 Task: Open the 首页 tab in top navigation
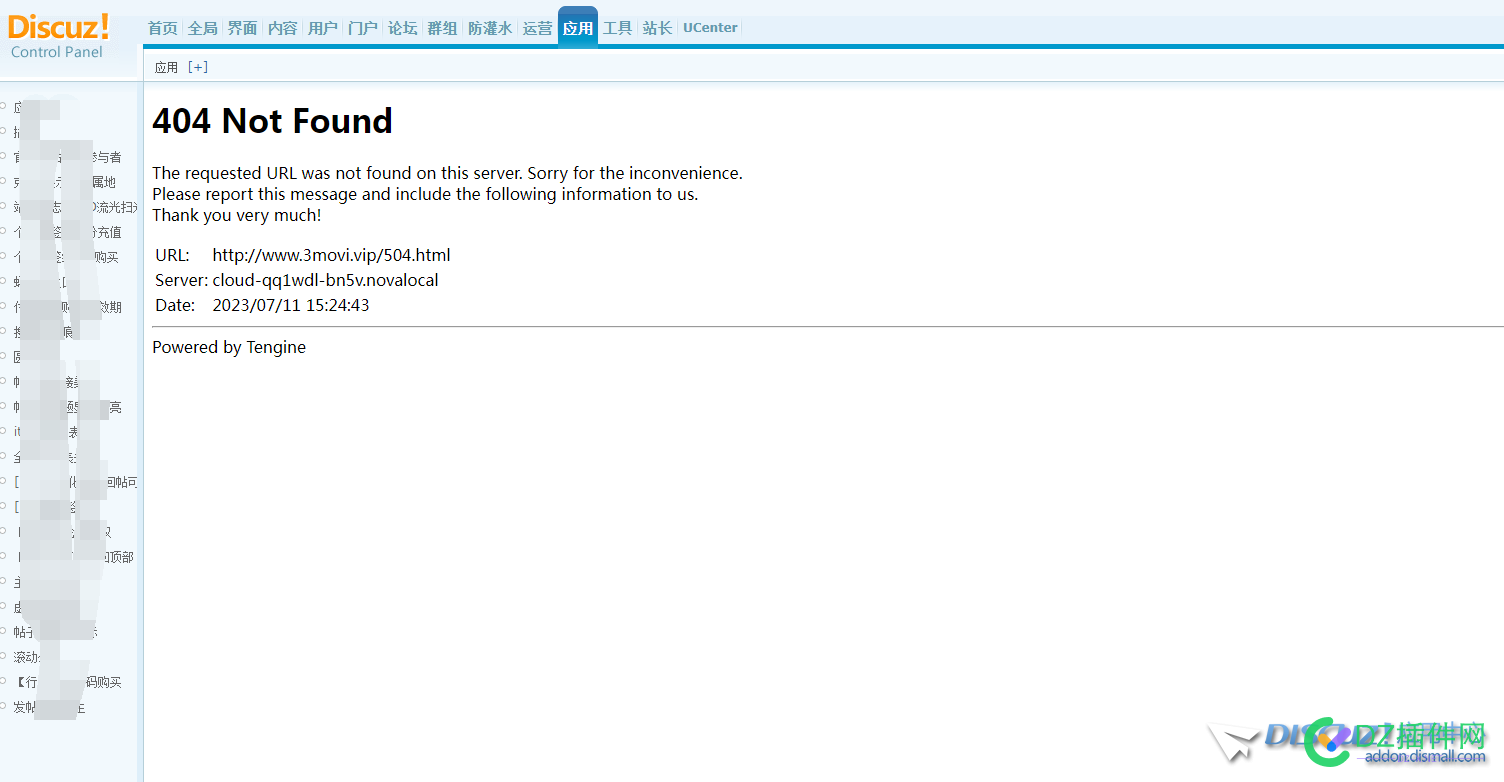pos(162,28)
